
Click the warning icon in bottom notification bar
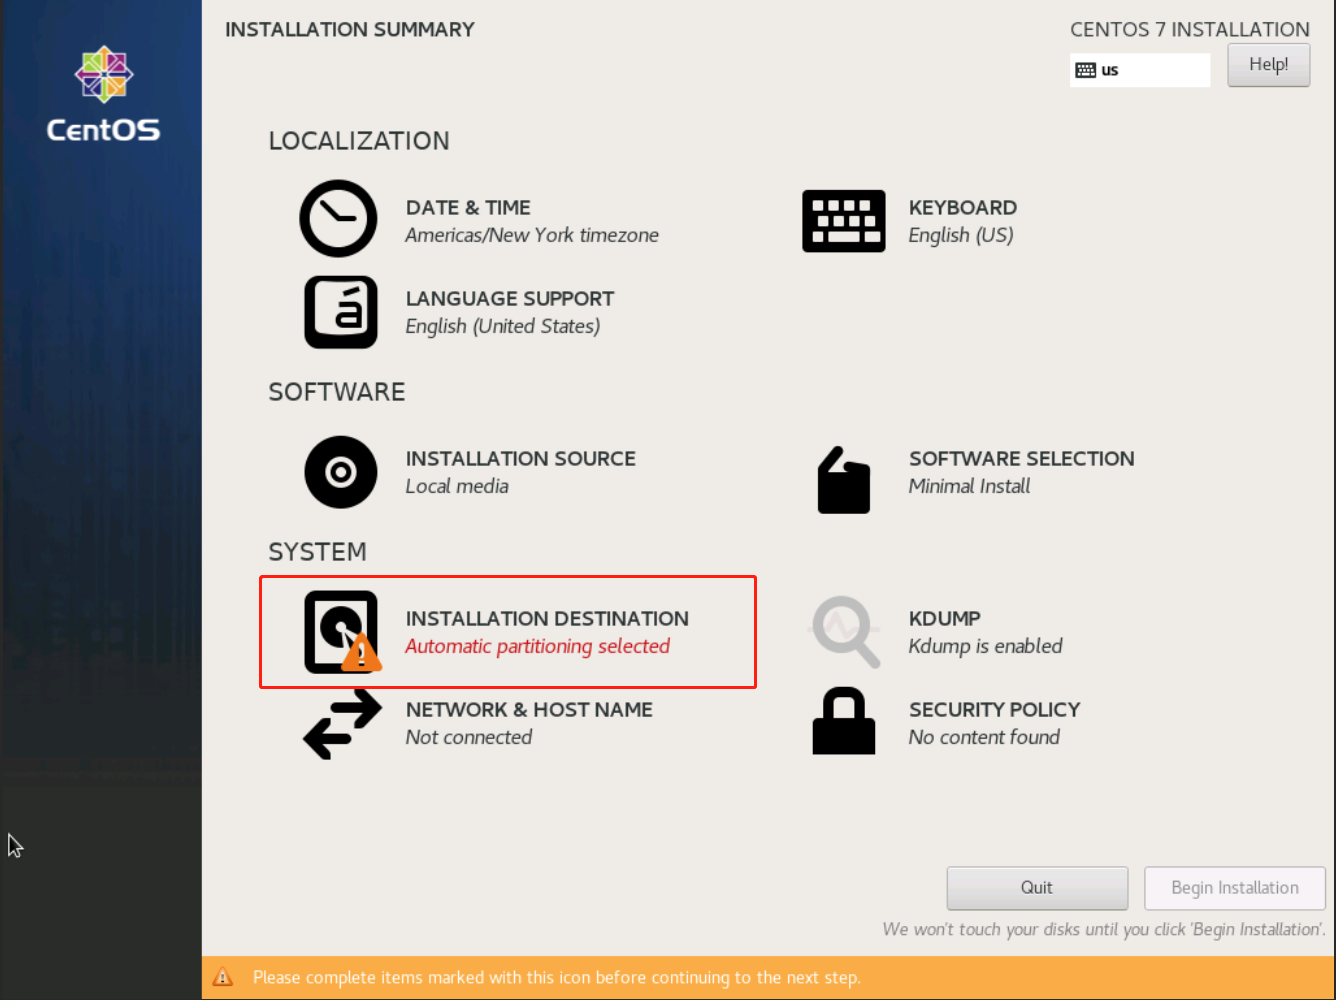click(223, 977)
